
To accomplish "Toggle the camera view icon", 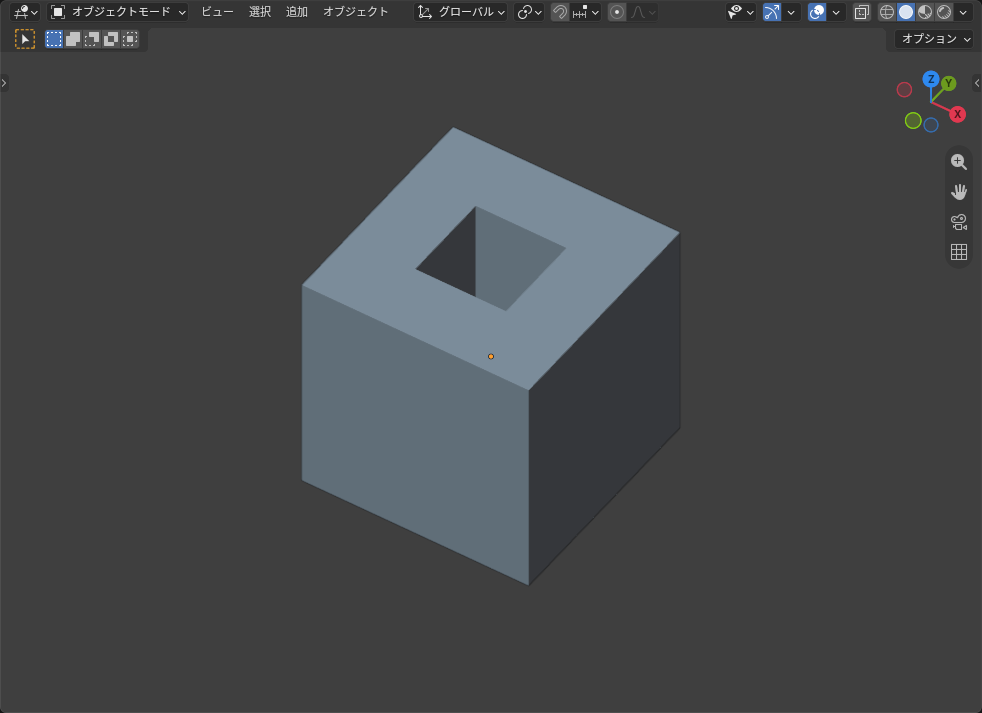I will coord(958,222).
